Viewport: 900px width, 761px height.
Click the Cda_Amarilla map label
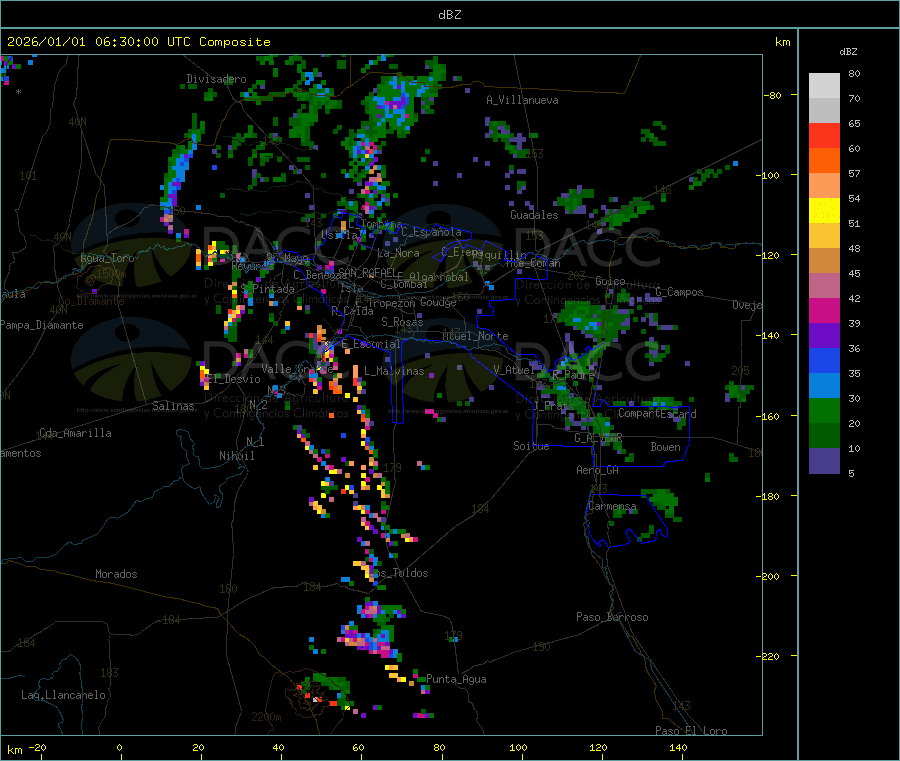(x=75, y=433)
